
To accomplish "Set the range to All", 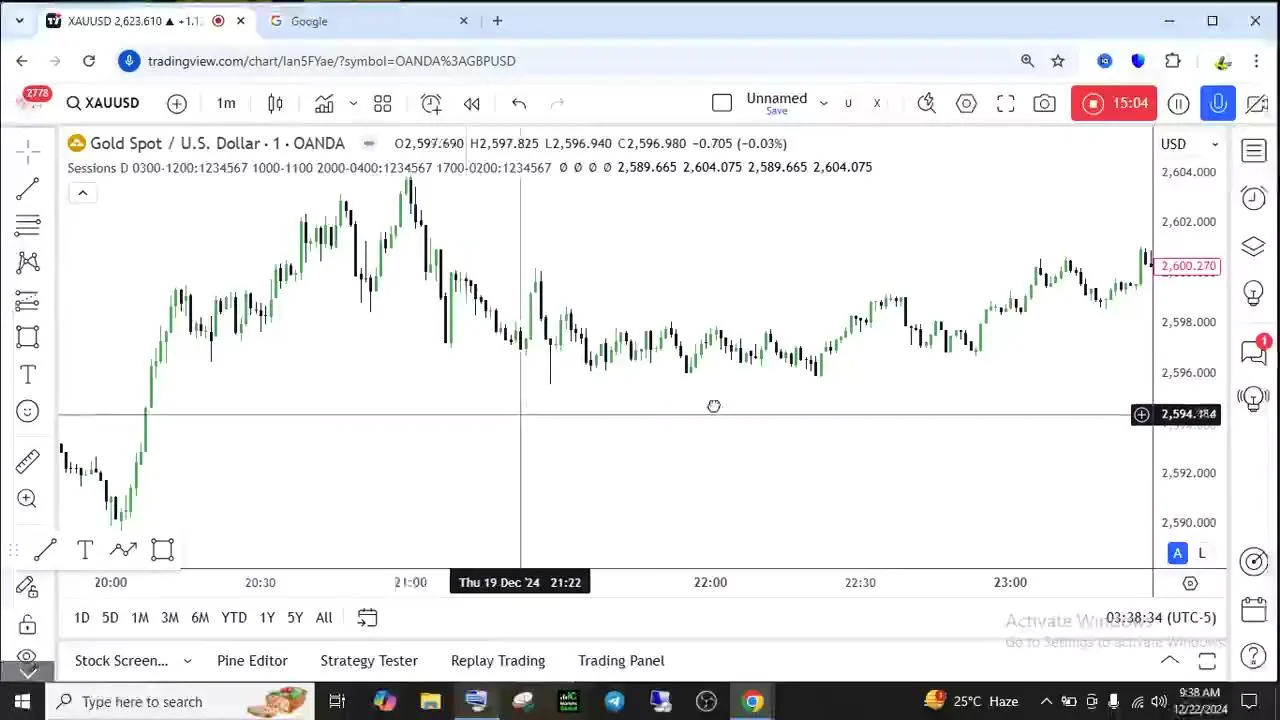I will (324, 617).
